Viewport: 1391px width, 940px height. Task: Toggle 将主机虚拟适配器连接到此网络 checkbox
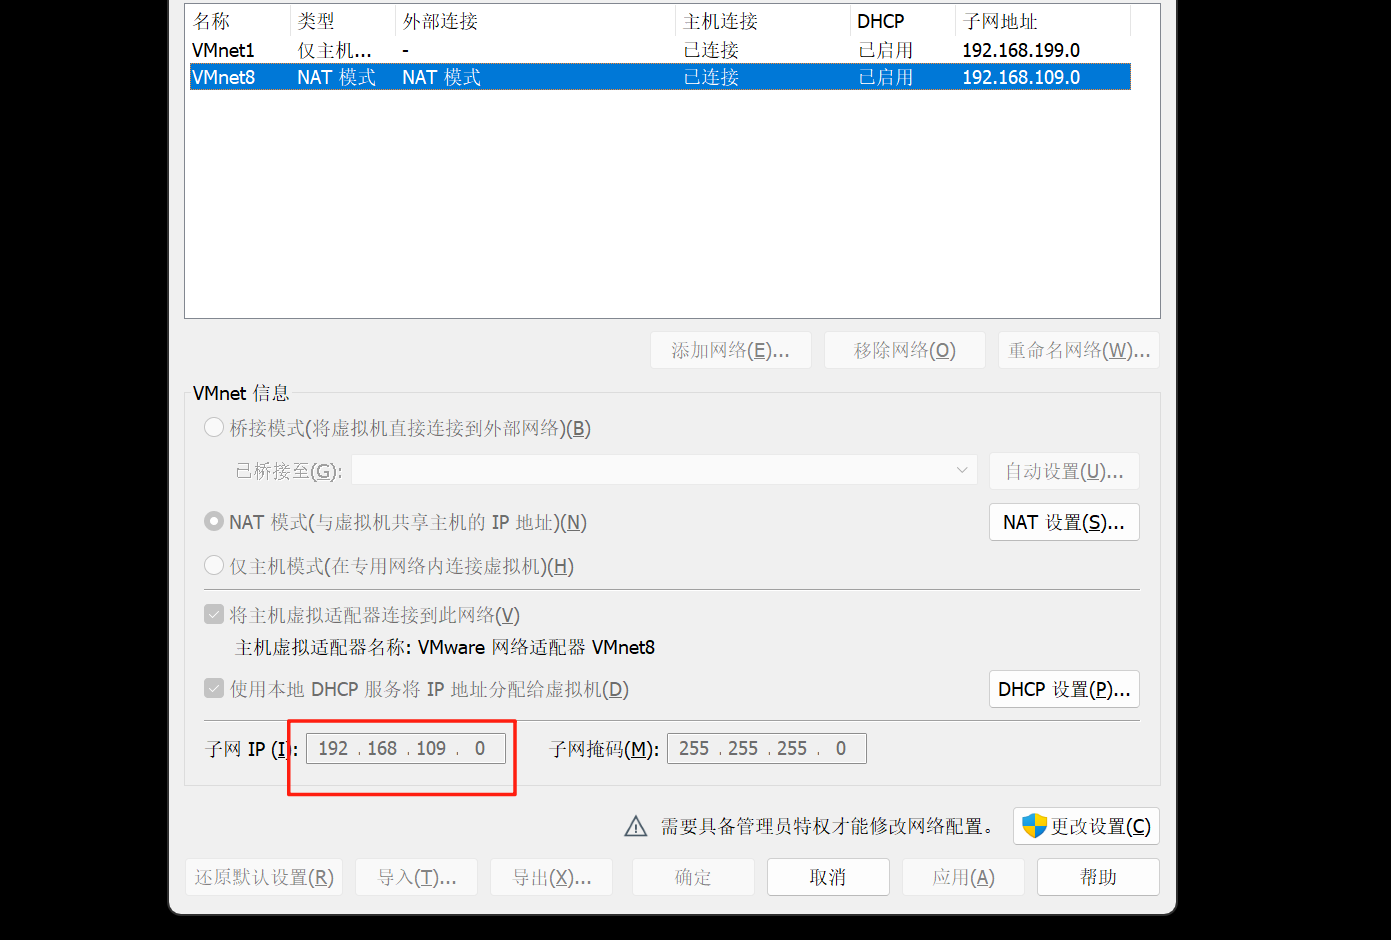[214, 614]
